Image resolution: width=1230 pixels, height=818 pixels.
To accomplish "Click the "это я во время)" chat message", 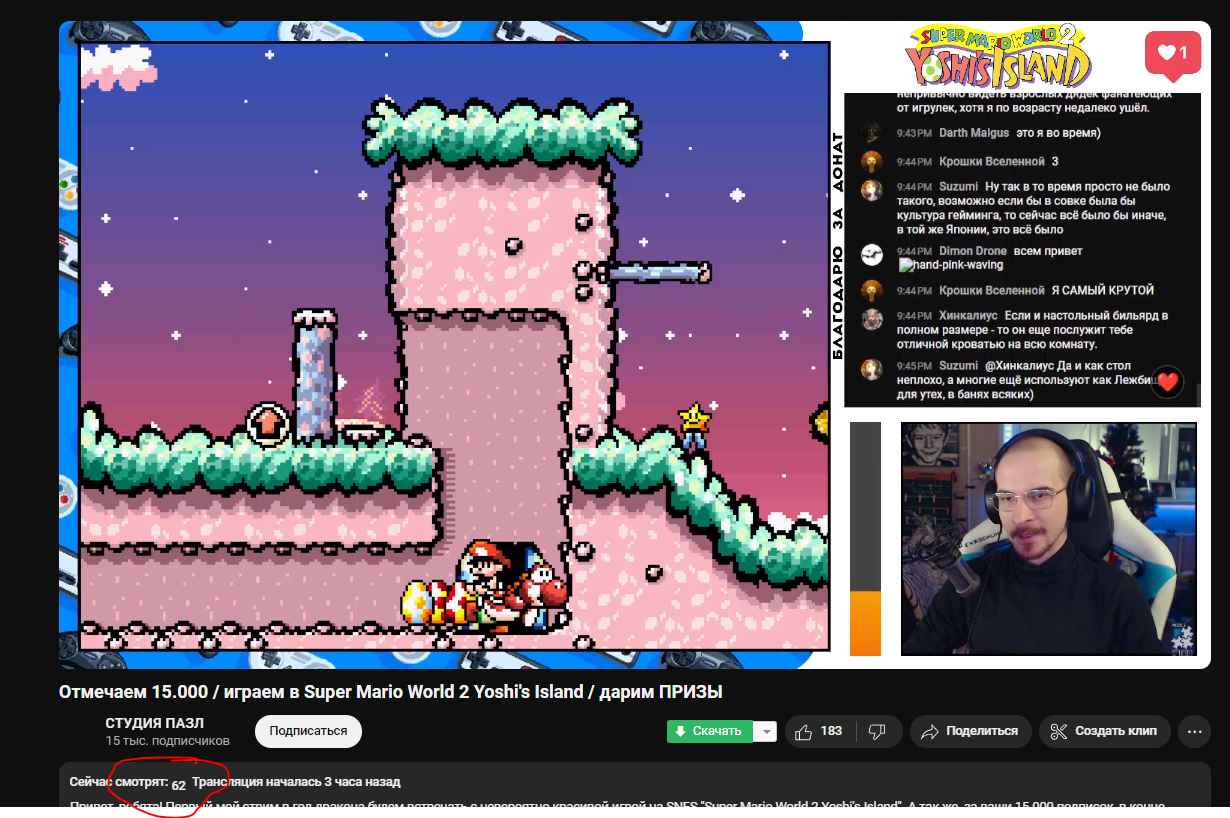I will click(1058, 133).
